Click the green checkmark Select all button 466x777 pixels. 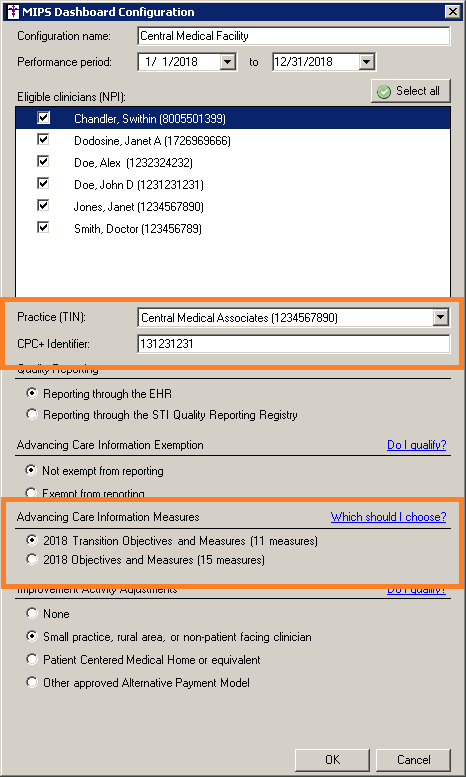[410, 91]
